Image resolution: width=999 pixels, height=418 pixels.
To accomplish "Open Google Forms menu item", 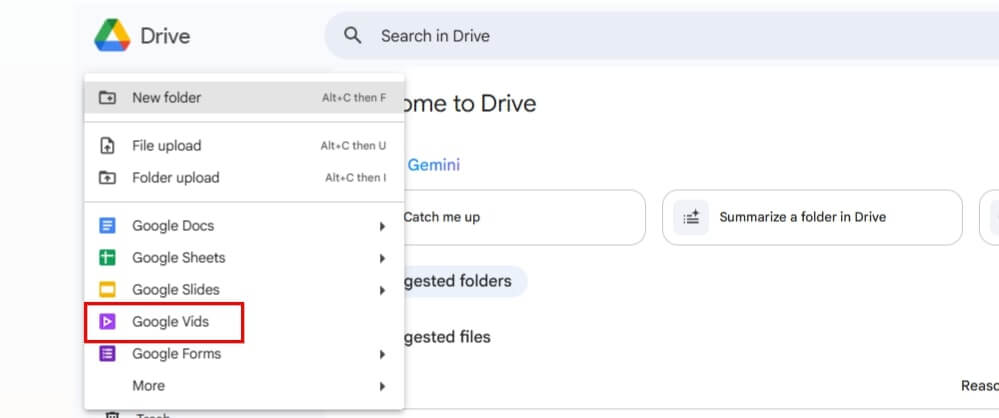I will pyautogui.click(x=244, y=354).
